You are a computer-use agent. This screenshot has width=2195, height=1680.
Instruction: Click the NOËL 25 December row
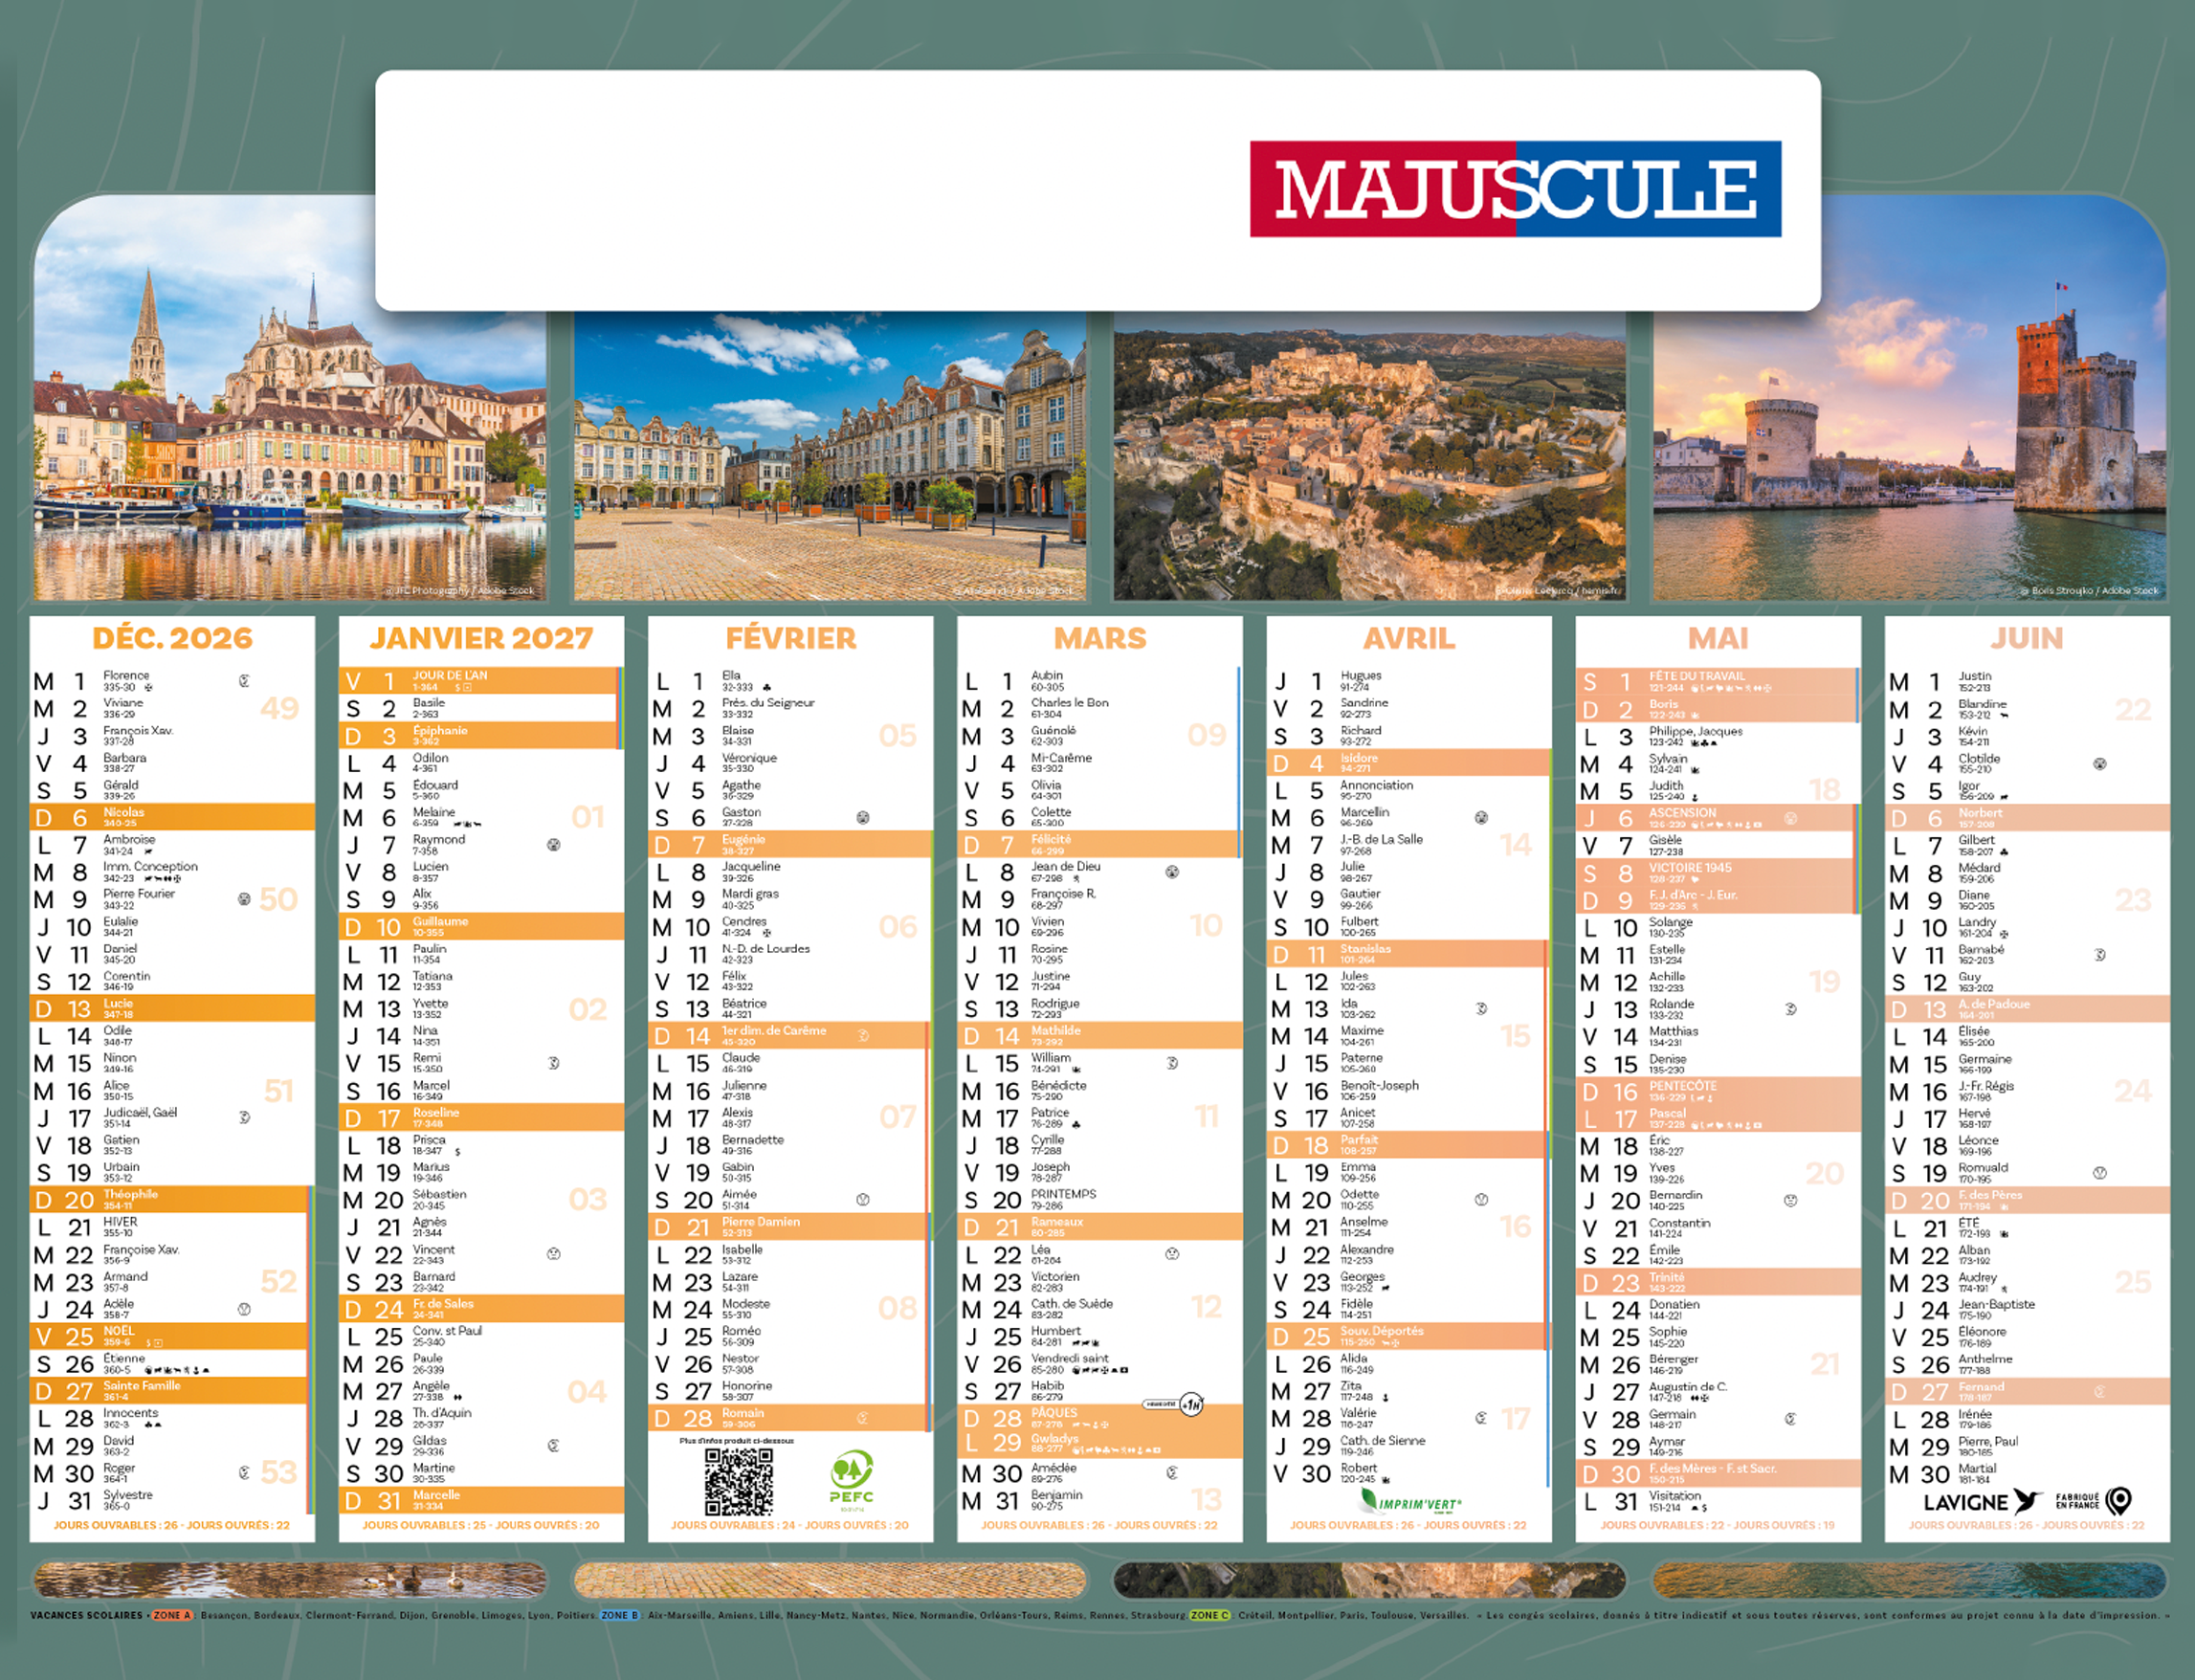click(x=171, y=1336)
